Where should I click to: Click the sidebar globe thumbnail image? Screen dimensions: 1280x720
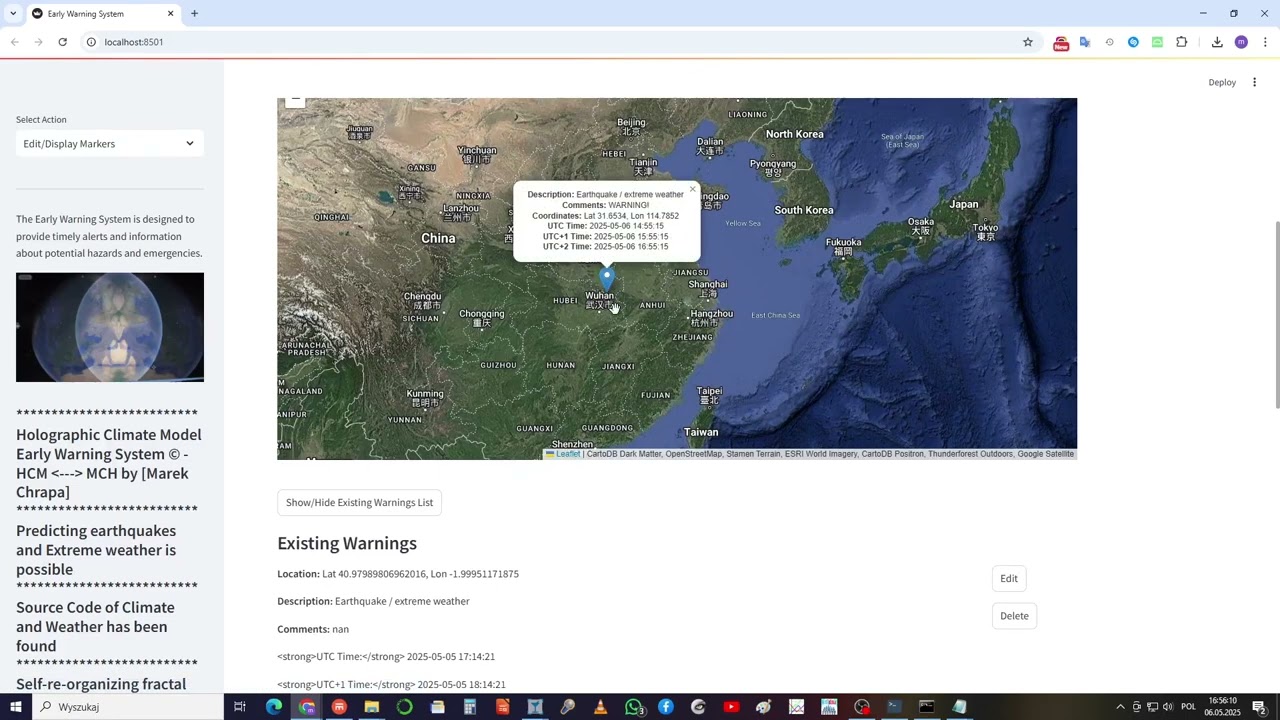(x=110, y=327)
